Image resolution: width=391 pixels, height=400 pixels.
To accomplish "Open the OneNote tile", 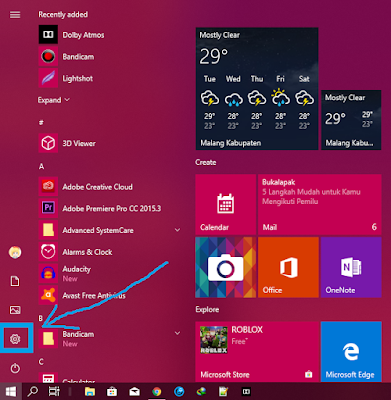I will point(351,267).
